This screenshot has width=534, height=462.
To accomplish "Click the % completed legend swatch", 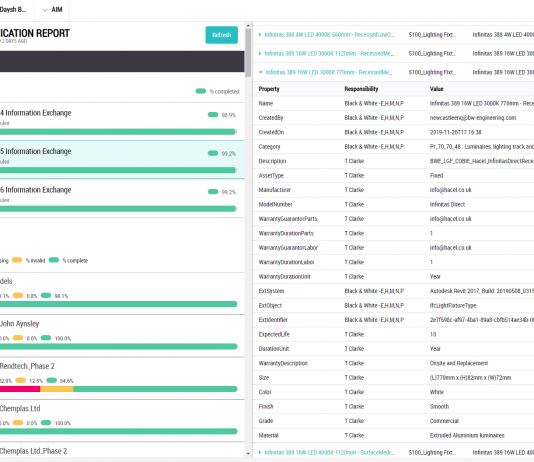I will [x=201, y=91].
